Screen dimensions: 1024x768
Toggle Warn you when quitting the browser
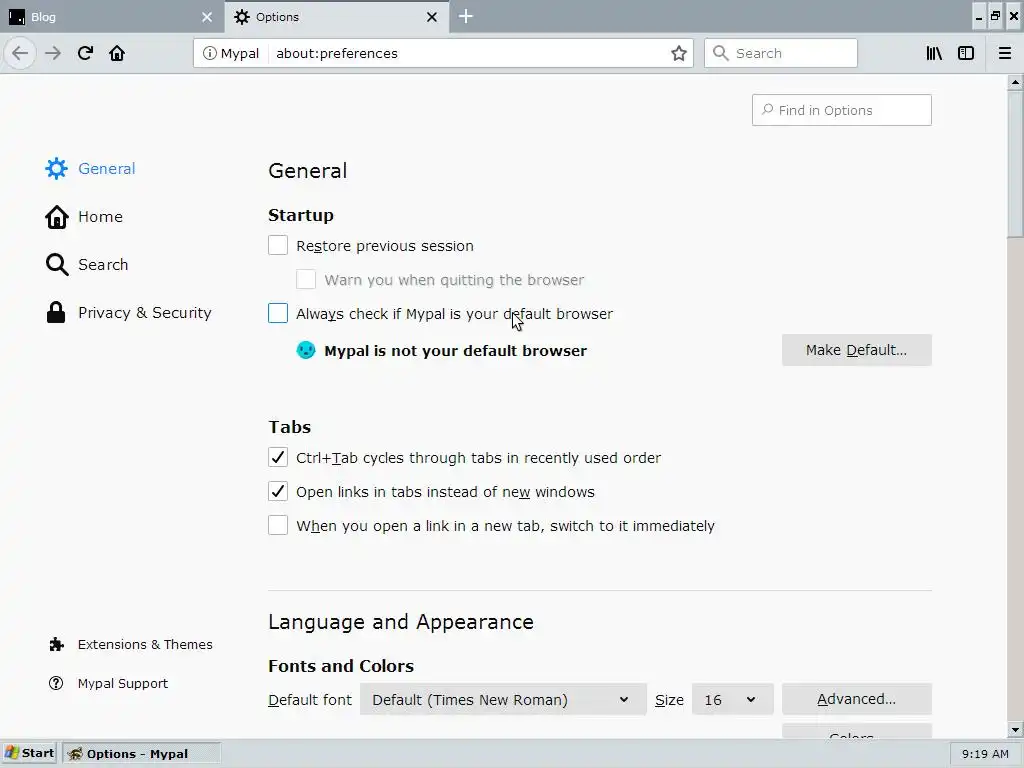tap(306, 280)
